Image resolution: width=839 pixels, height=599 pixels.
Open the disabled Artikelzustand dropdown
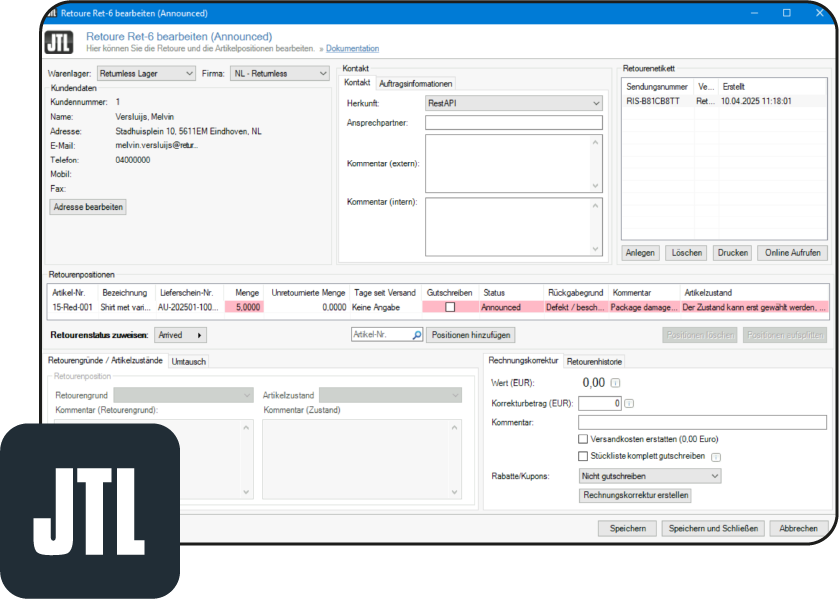[390, 396]
